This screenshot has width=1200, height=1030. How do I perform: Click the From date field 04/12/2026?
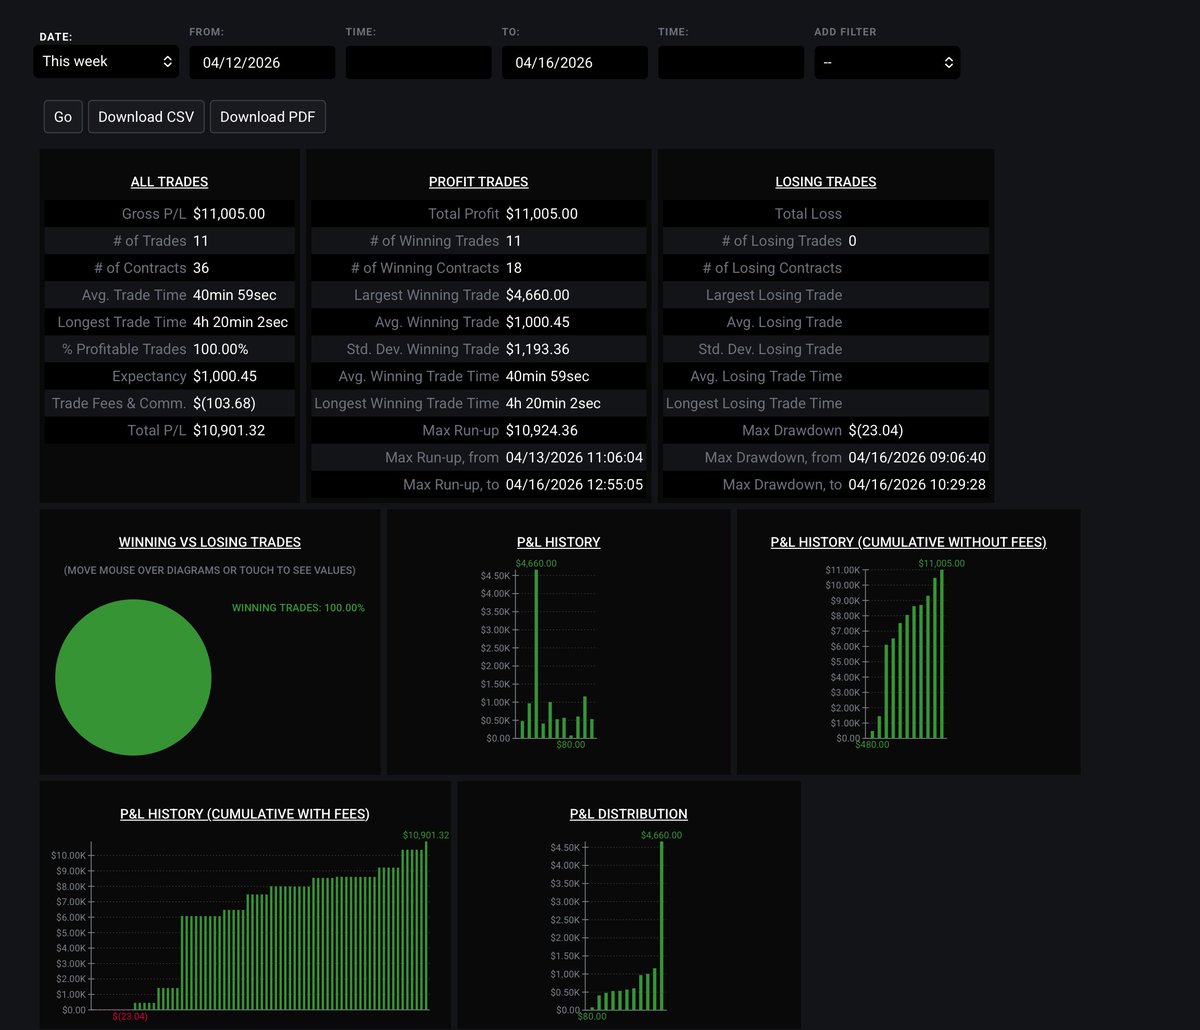[263, 62]
